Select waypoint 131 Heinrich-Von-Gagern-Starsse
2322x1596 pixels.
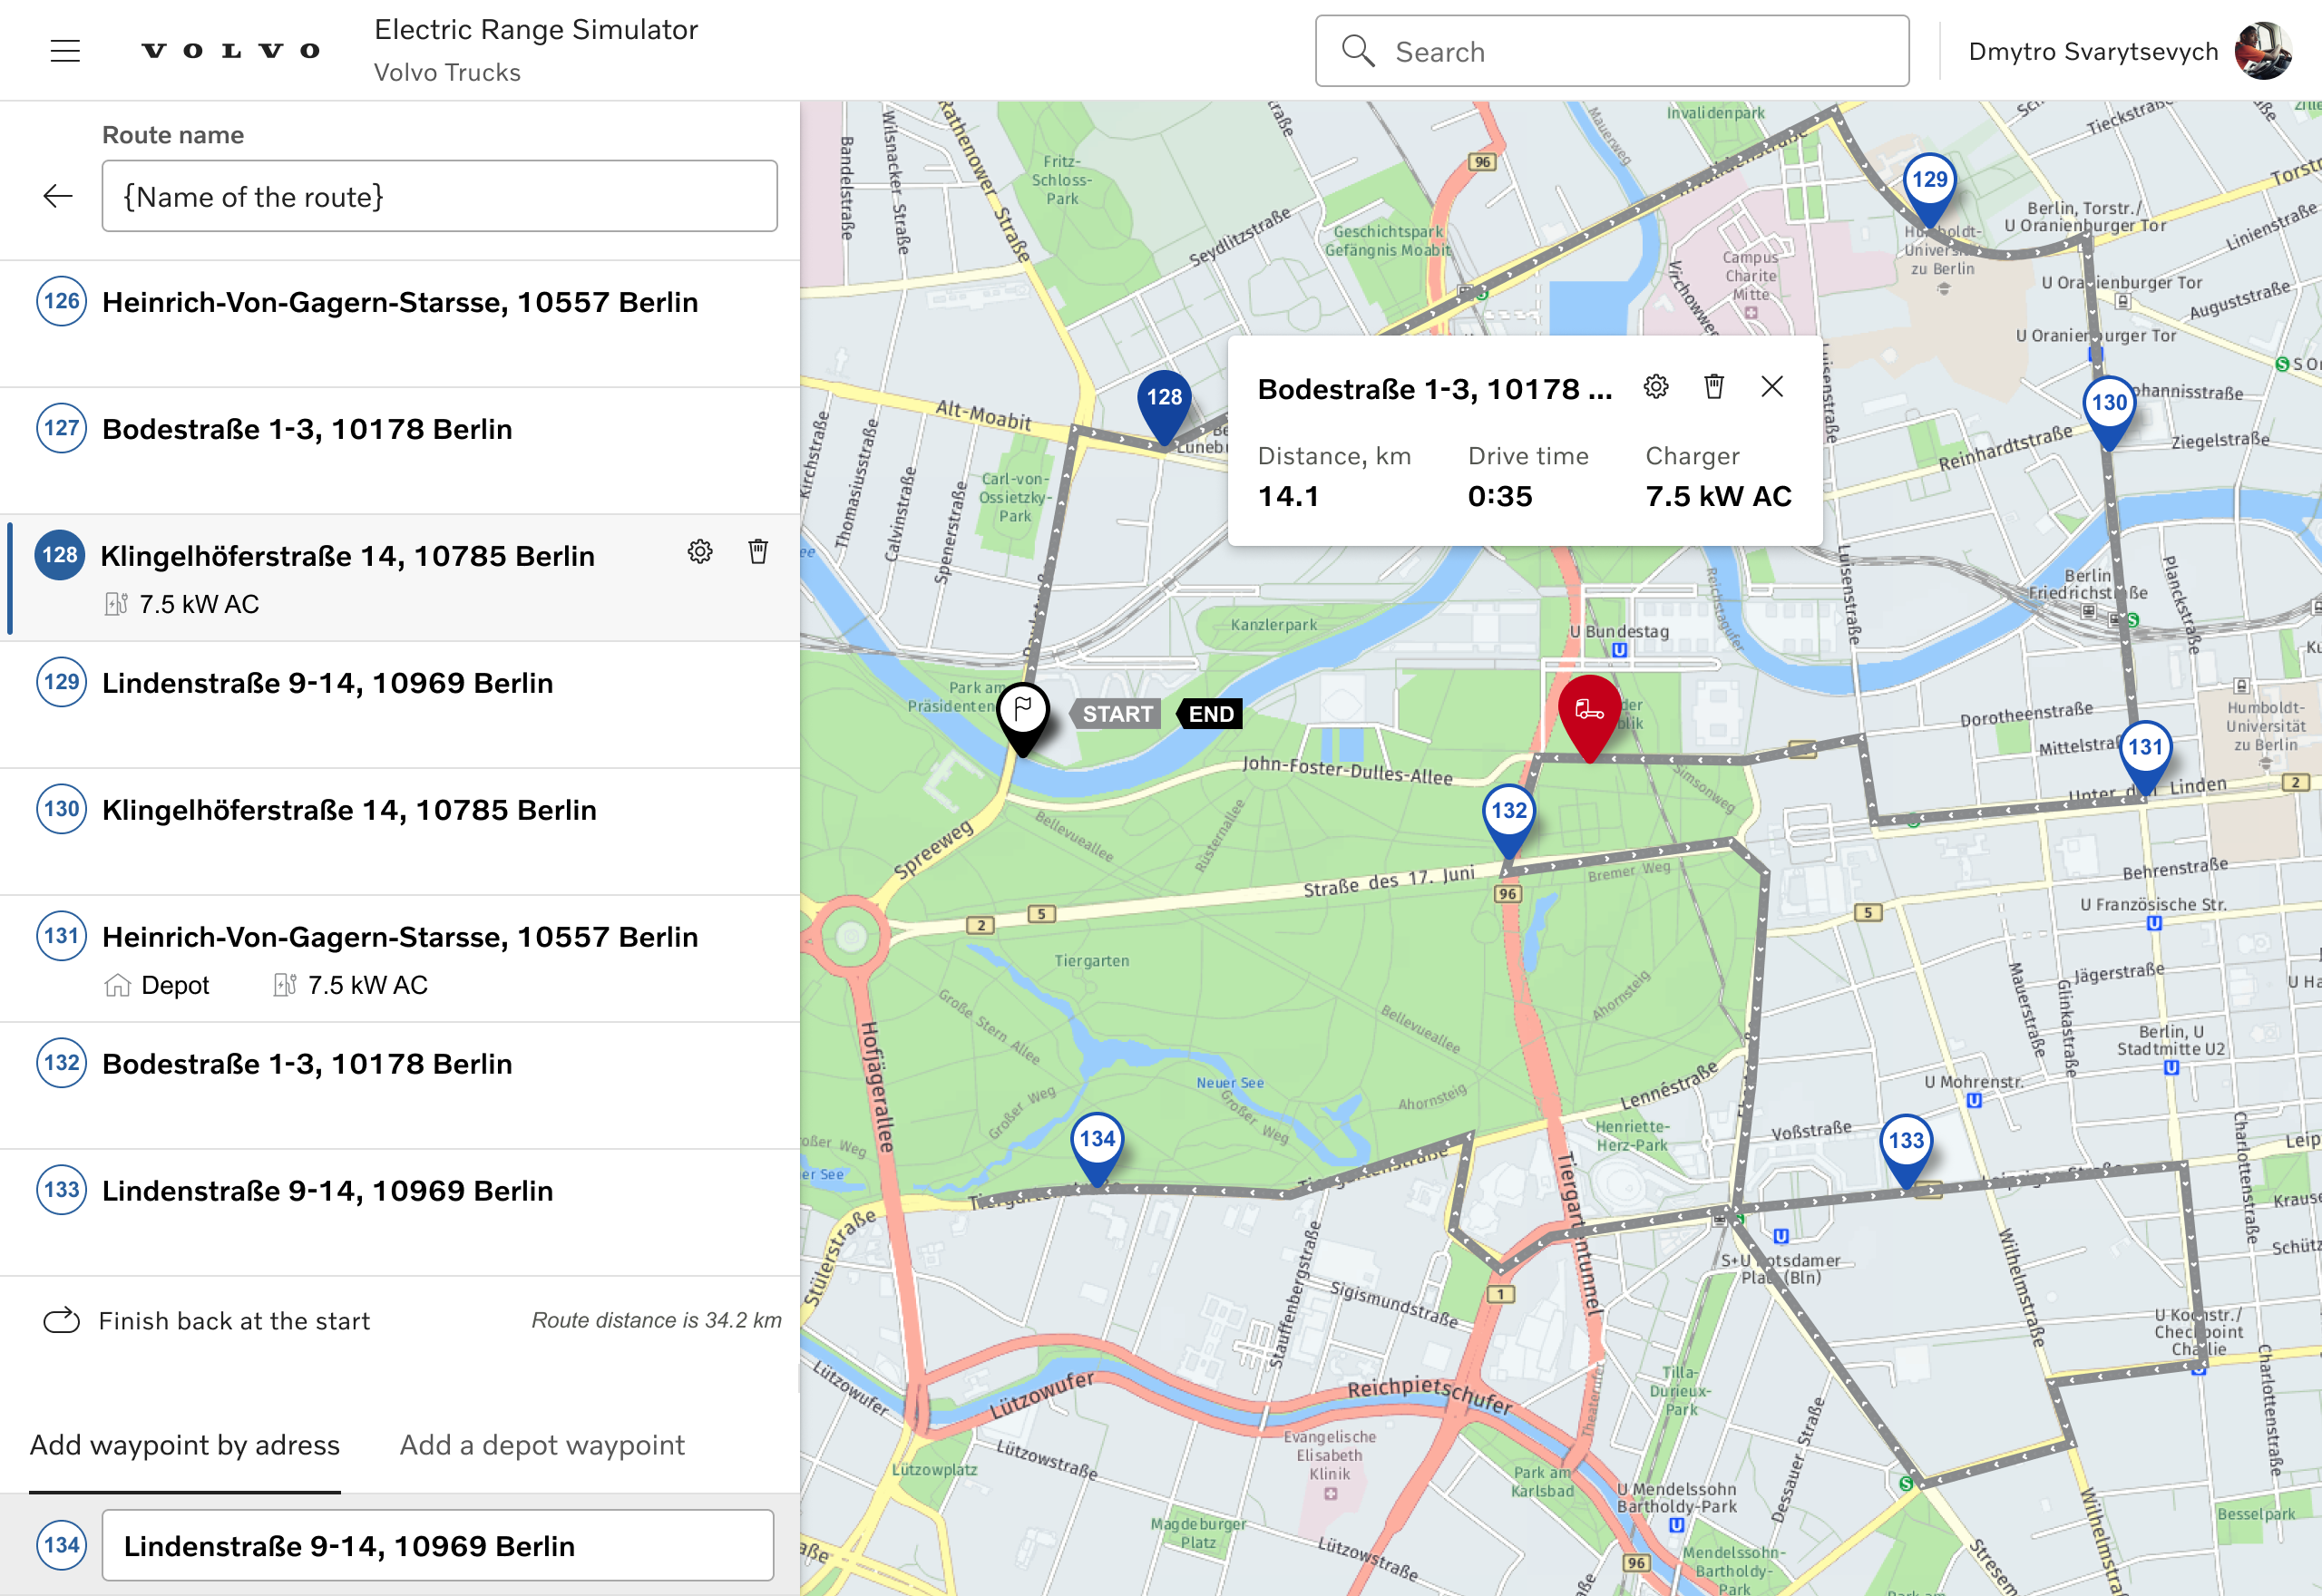coord(400,958)
